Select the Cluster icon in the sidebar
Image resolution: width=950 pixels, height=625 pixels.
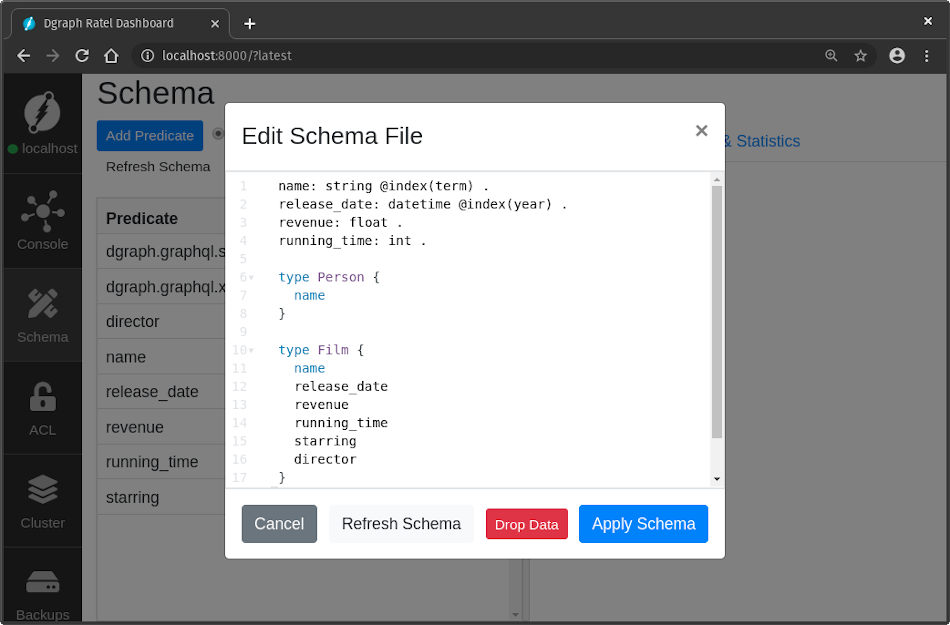pos(42,490)
